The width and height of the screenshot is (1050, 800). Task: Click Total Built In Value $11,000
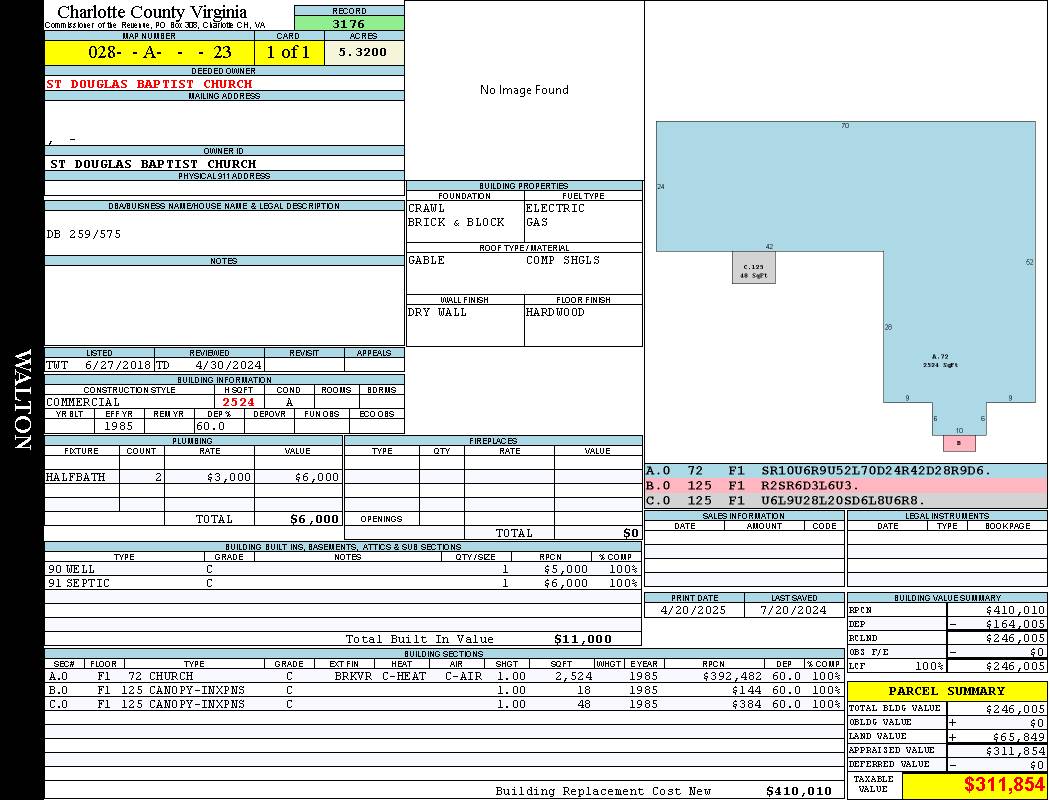(x=583, y=639)
